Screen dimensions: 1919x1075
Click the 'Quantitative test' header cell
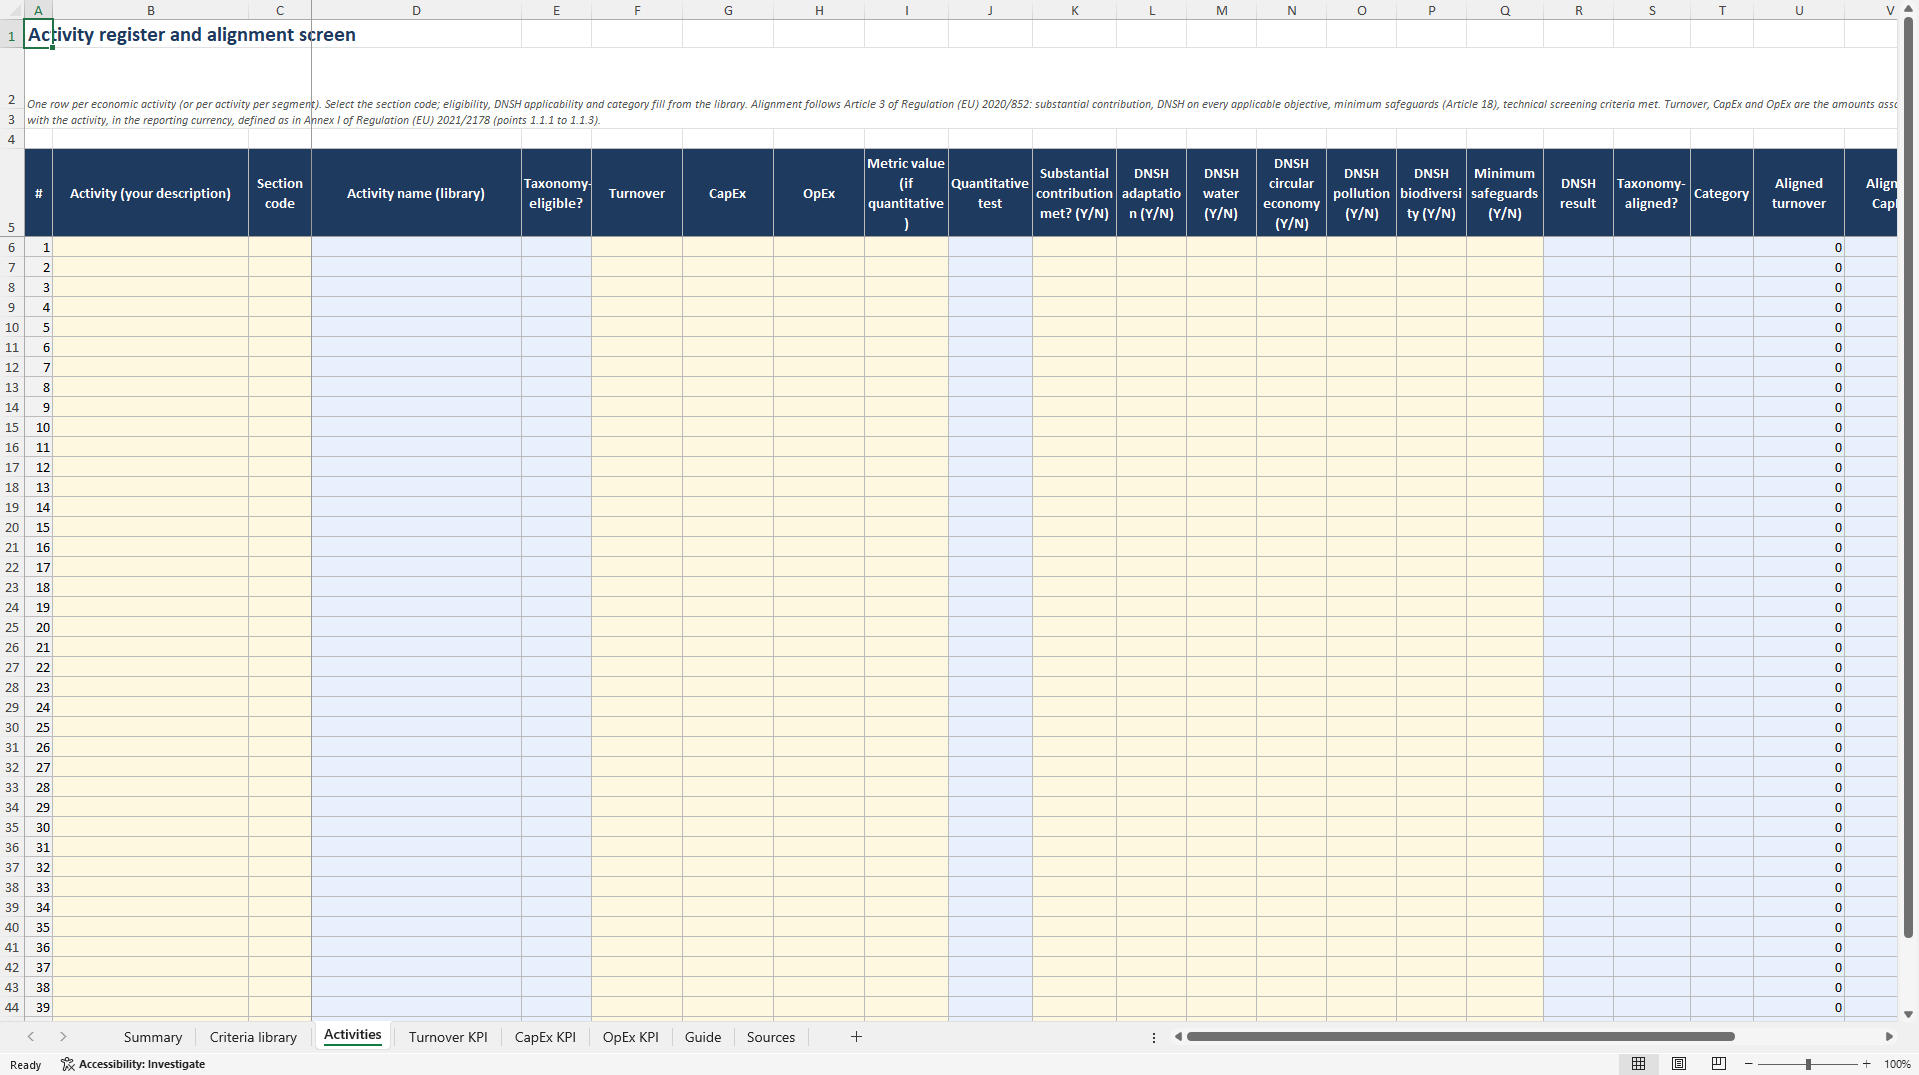click(x=990, y=193)
